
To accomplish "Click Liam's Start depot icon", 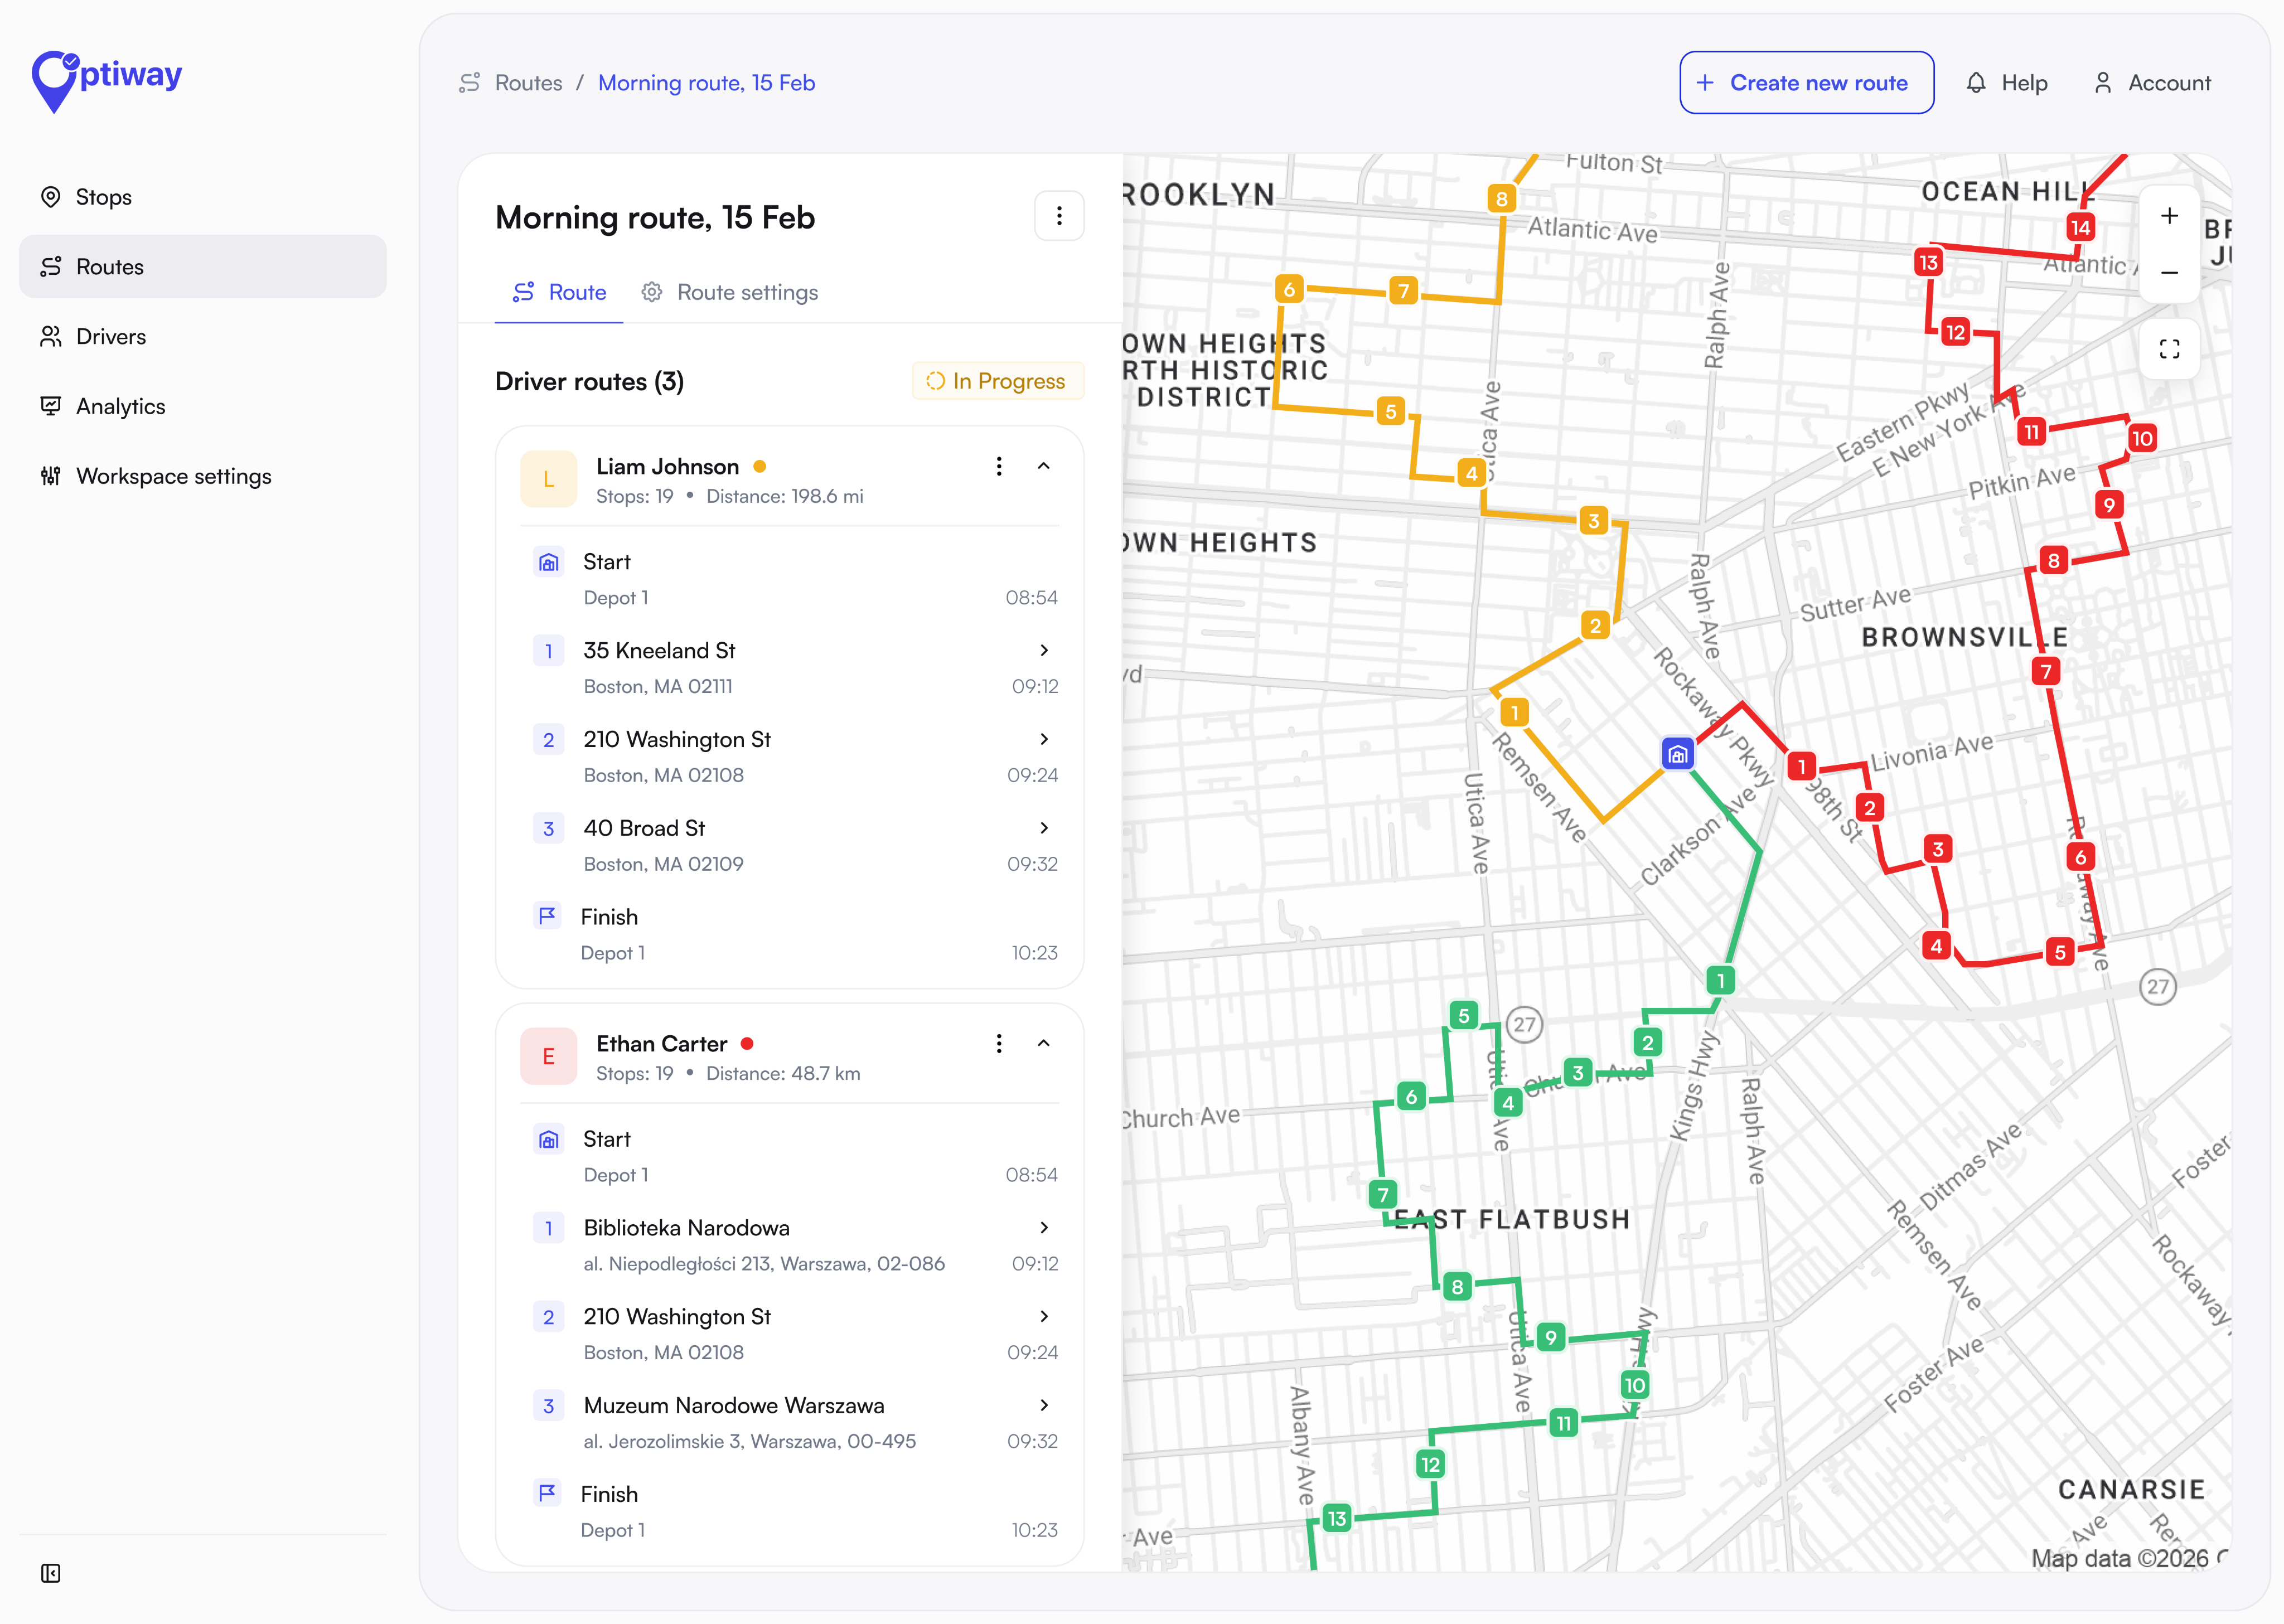I will (548, 563).
